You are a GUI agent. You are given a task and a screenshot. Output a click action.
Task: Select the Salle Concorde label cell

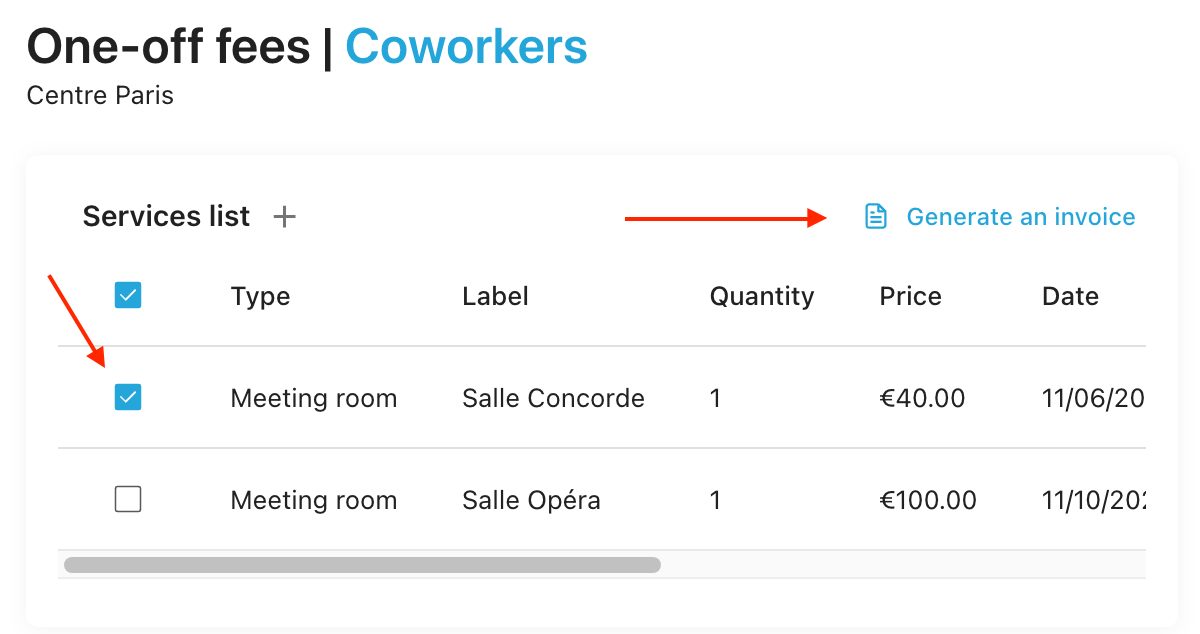[x=553, y=398]
